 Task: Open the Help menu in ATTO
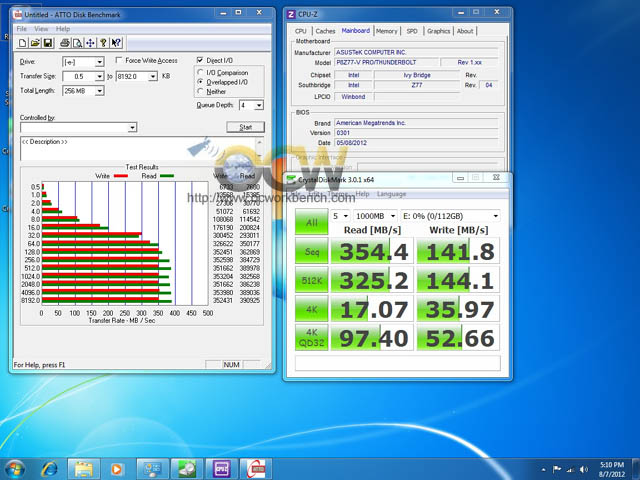[63, 29]
